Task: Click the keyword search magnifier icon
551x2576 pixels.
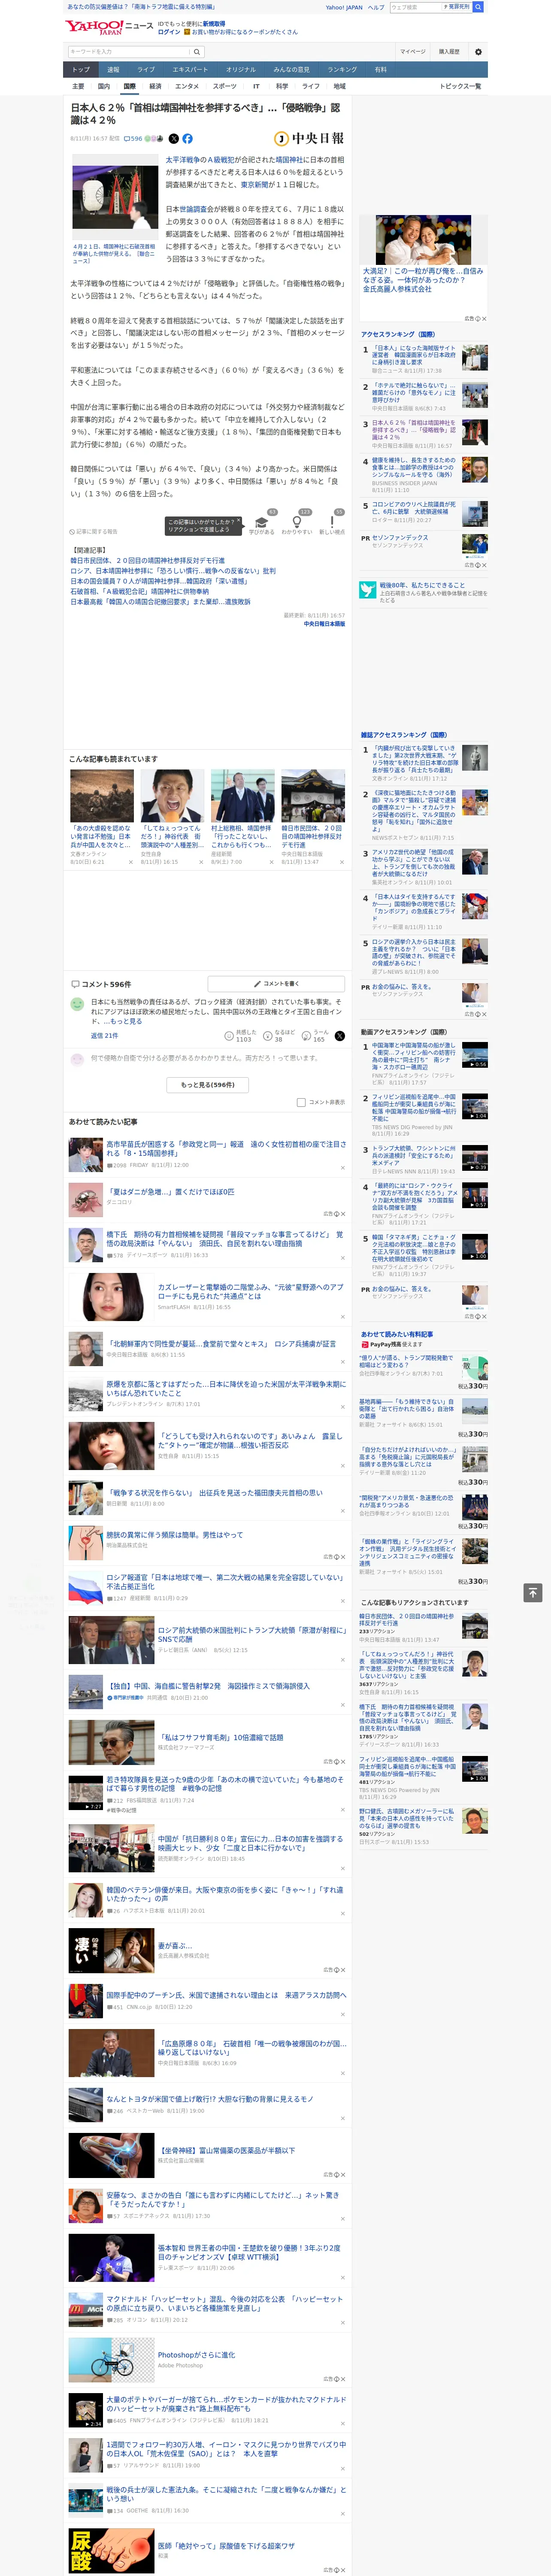Action: (x=197, y=51)
